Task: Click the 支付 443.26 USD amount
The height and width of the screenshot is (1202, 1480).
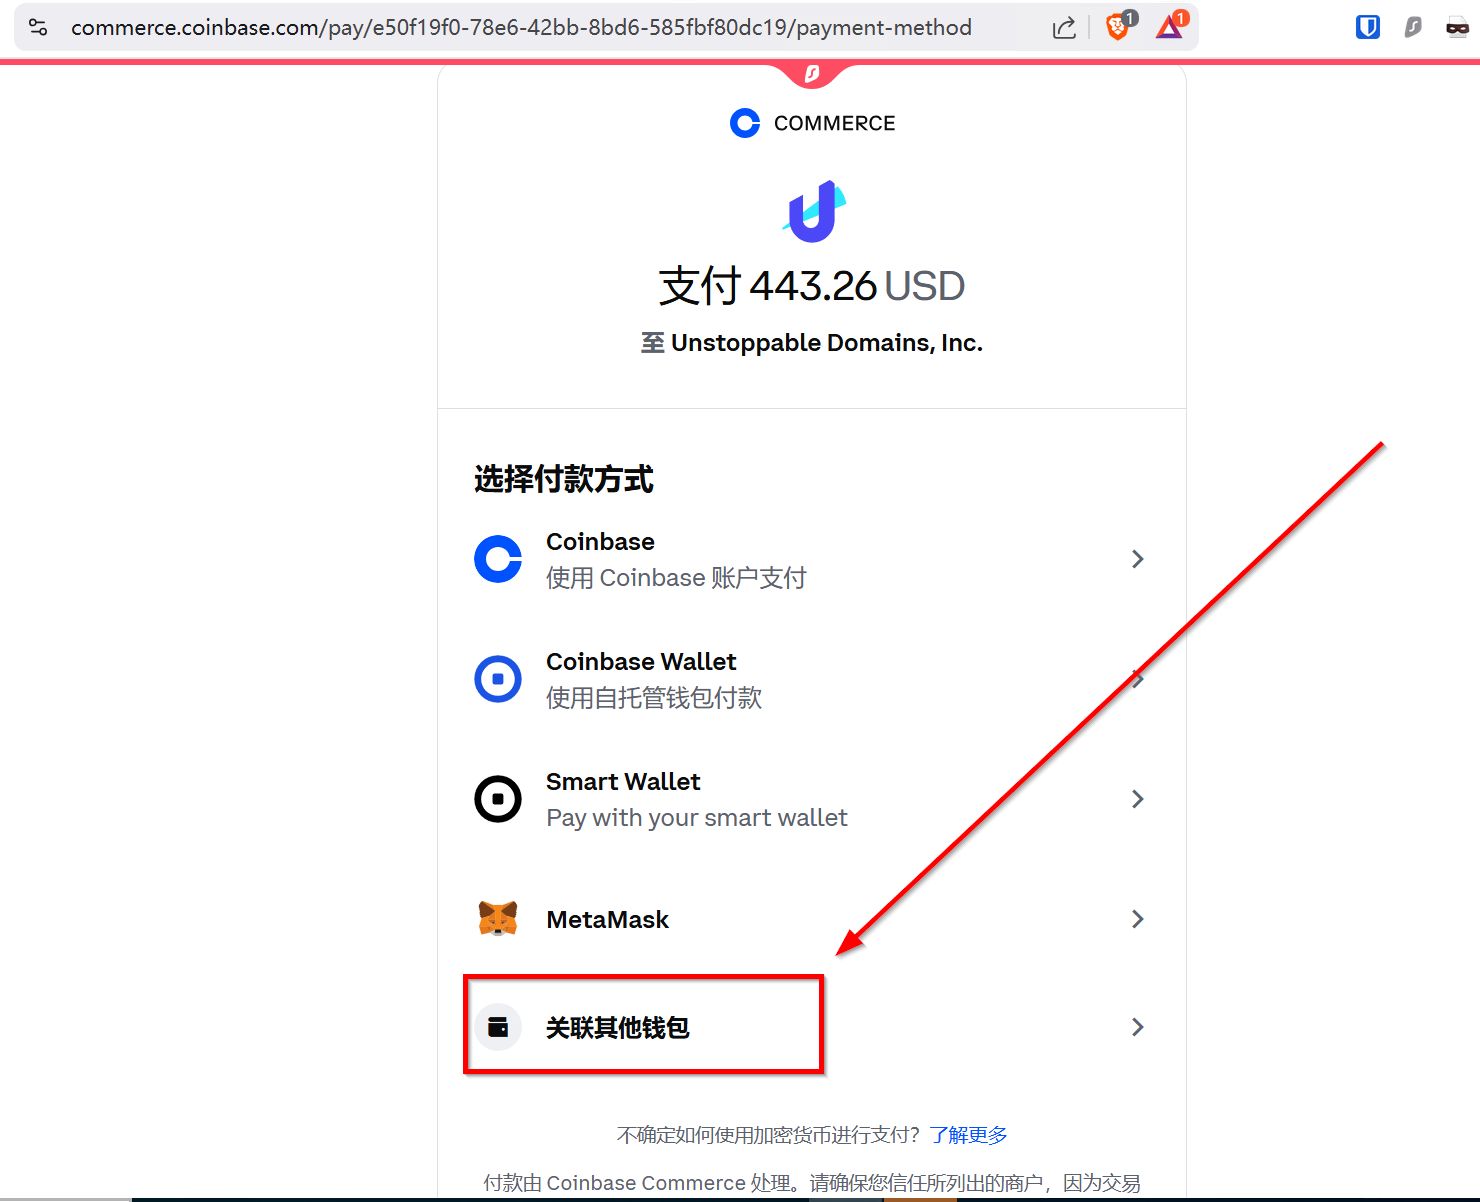Action: point(812,286)
